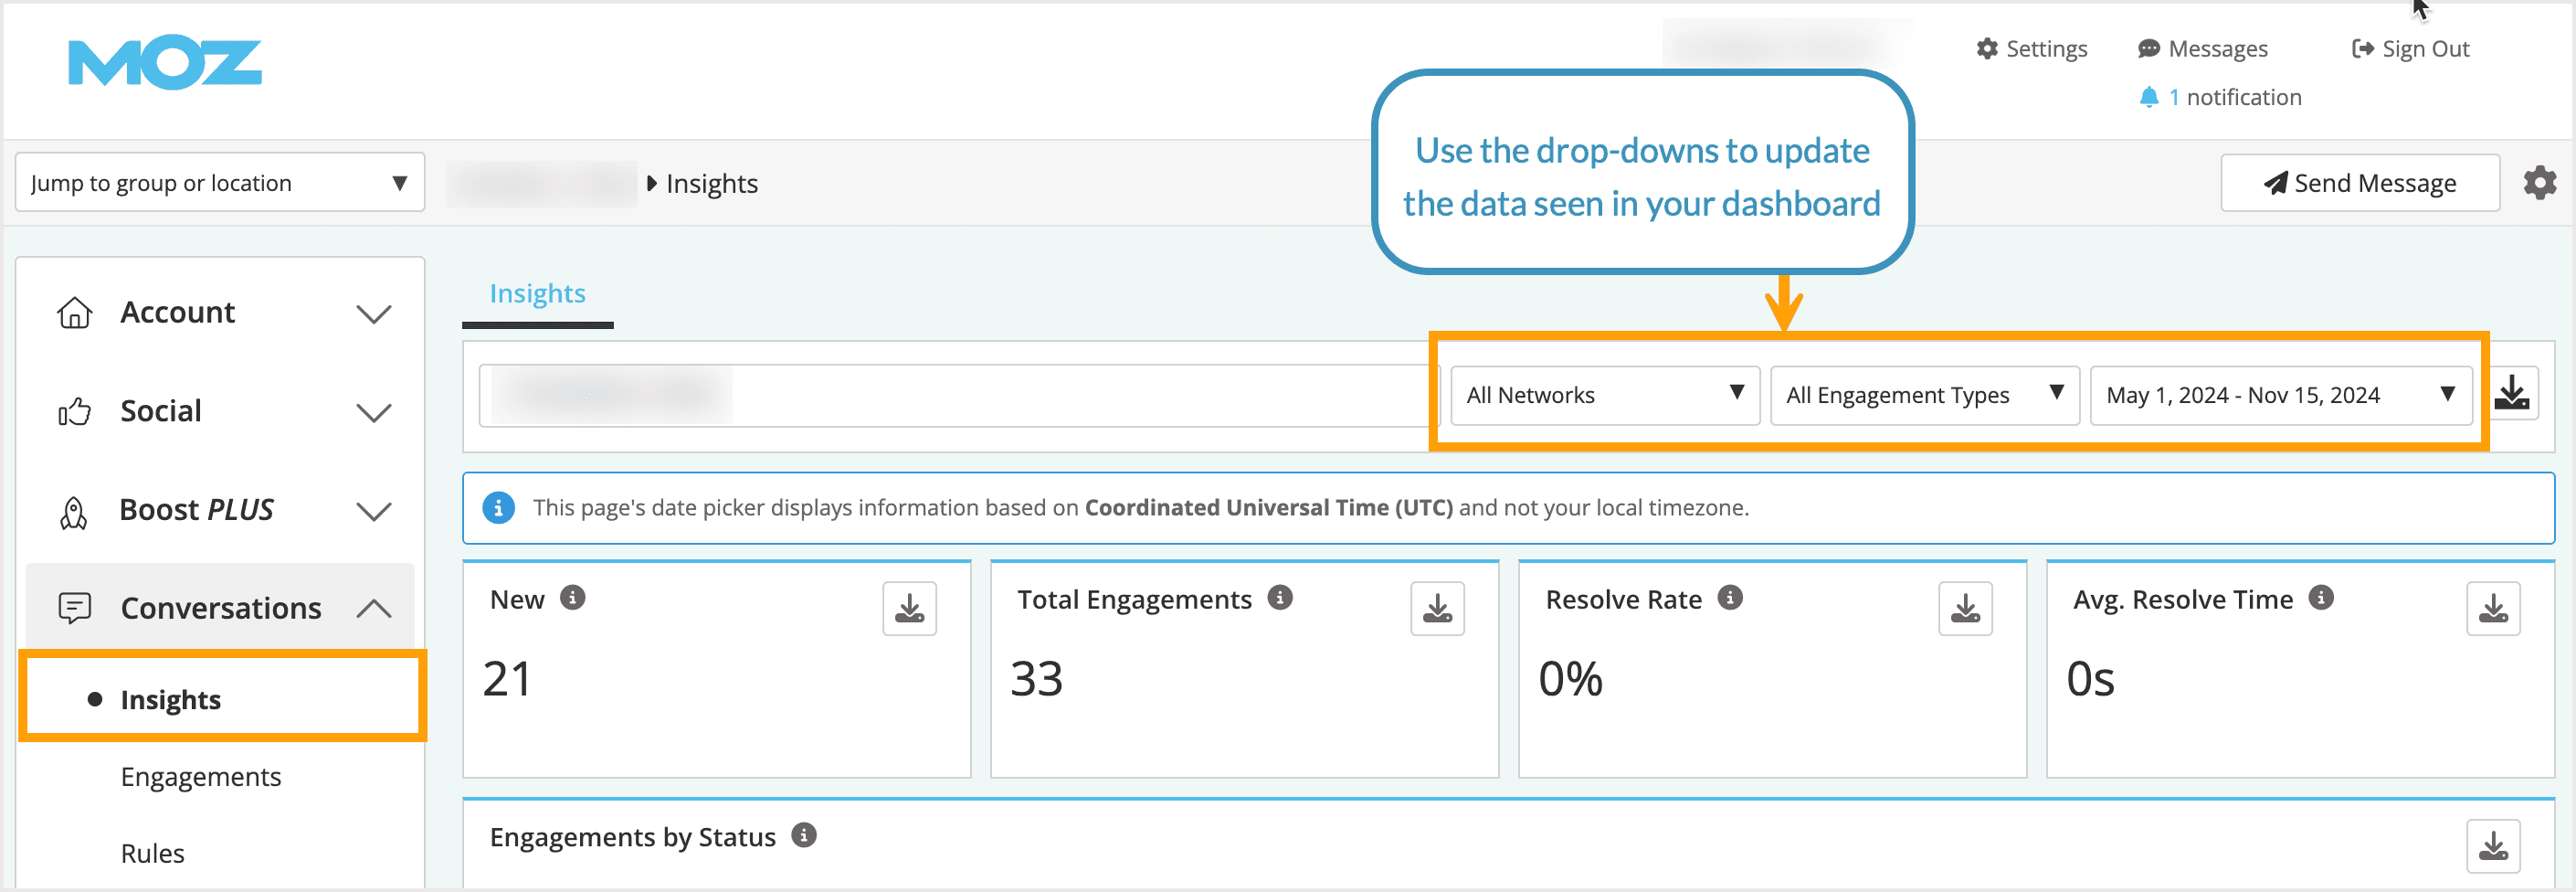Download the Resolve Rate data
The width and height of the screenshot is (2576, 892).
click(x=1964, y=607)
